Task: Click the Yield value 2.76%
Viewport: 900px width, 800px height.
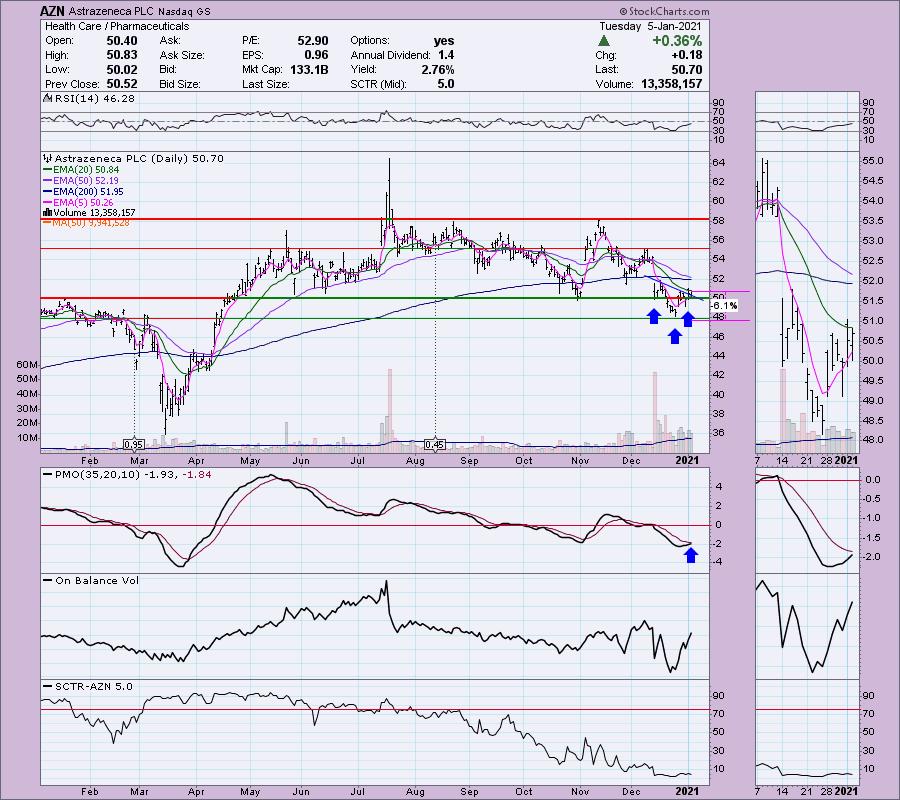Action: point(437,69)
